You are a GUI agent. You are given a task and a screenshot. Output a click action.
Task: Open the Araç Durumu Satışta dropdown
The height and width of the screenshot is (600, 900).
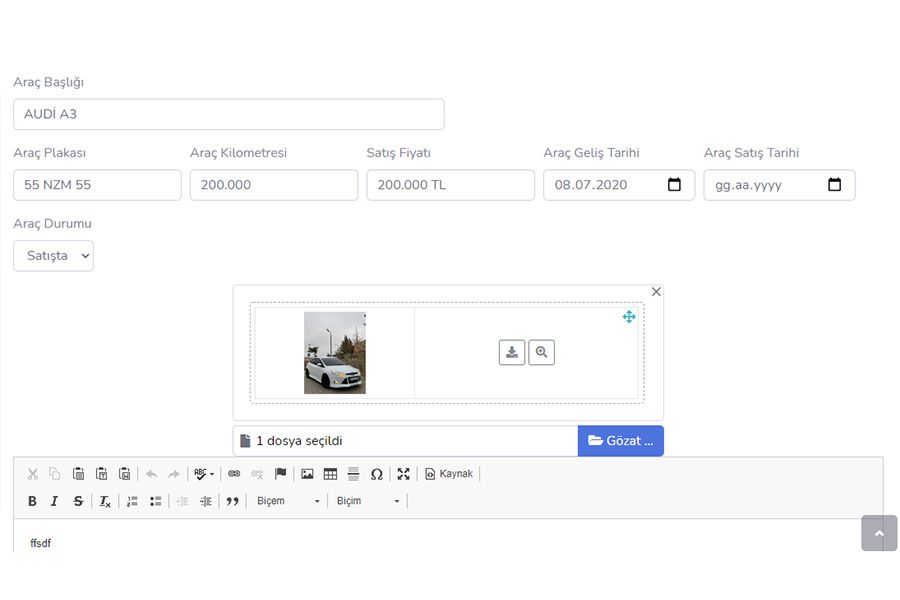(53, 256)
